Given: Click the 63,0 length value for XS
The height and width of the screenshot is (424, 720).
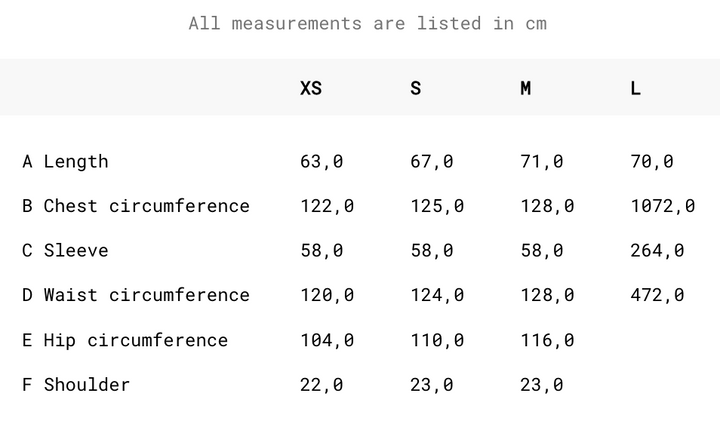Looking at the screenshot, I should click(x=321, y=161).
